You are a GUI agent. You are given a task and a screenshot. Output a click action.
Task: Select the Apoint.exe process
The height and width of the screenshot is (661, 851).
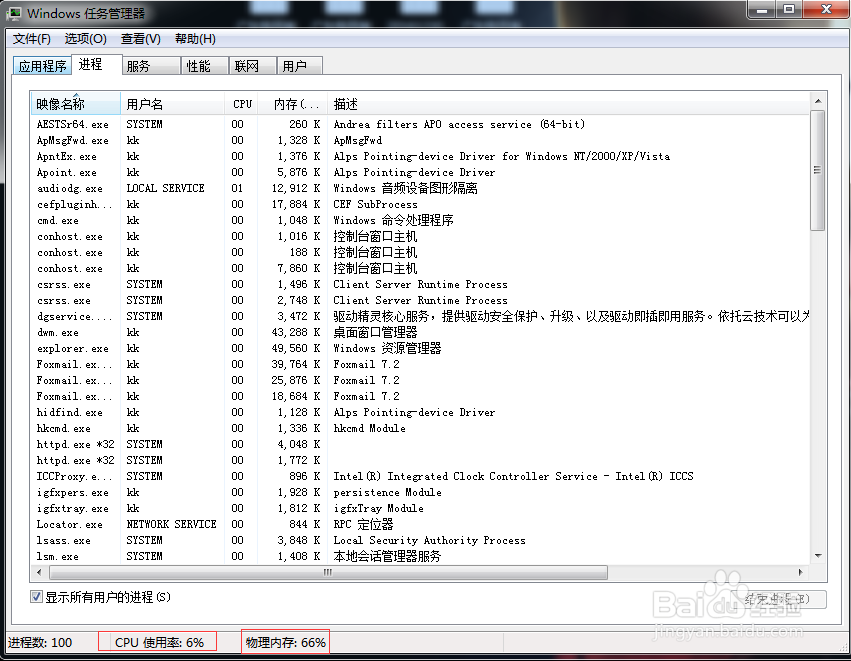[x=420, y=173]
